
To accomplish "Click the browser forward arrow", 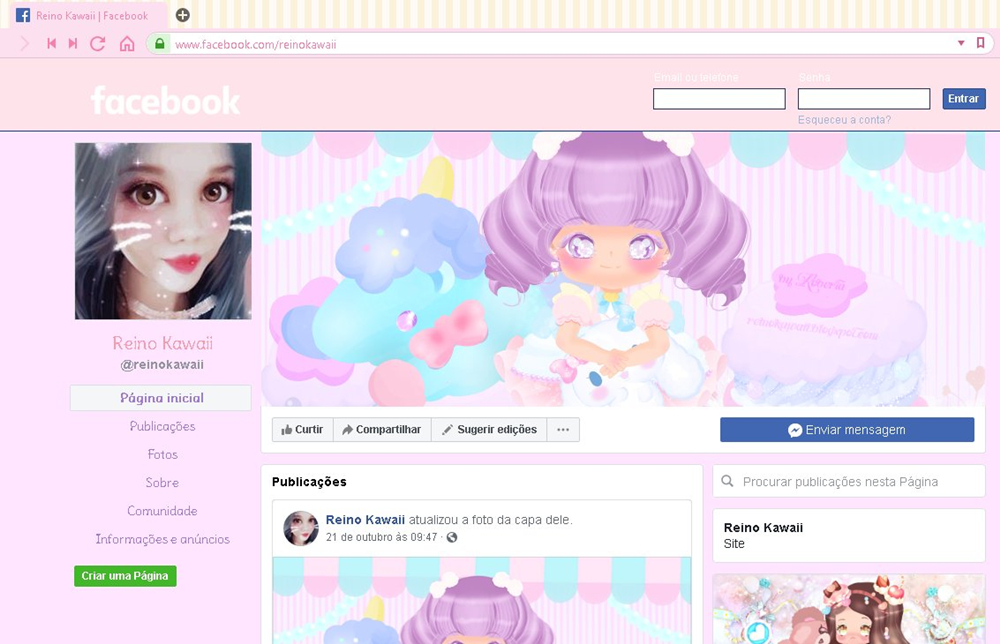I will 25,43.
